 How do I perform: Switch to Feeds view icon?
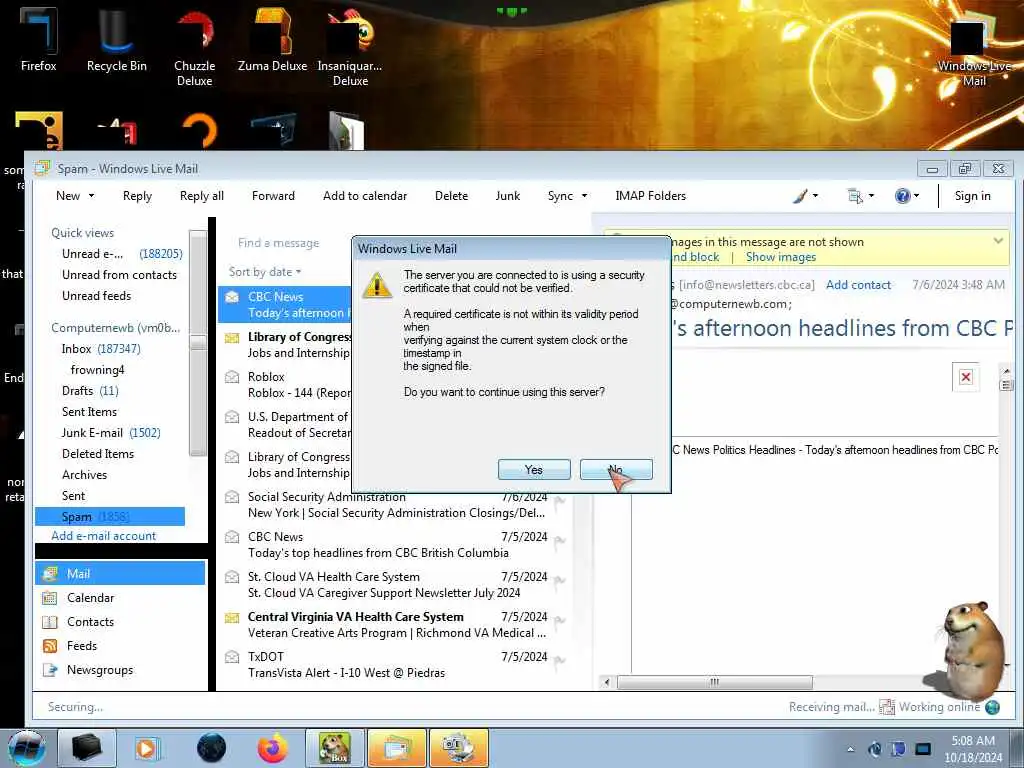[50, 646]
